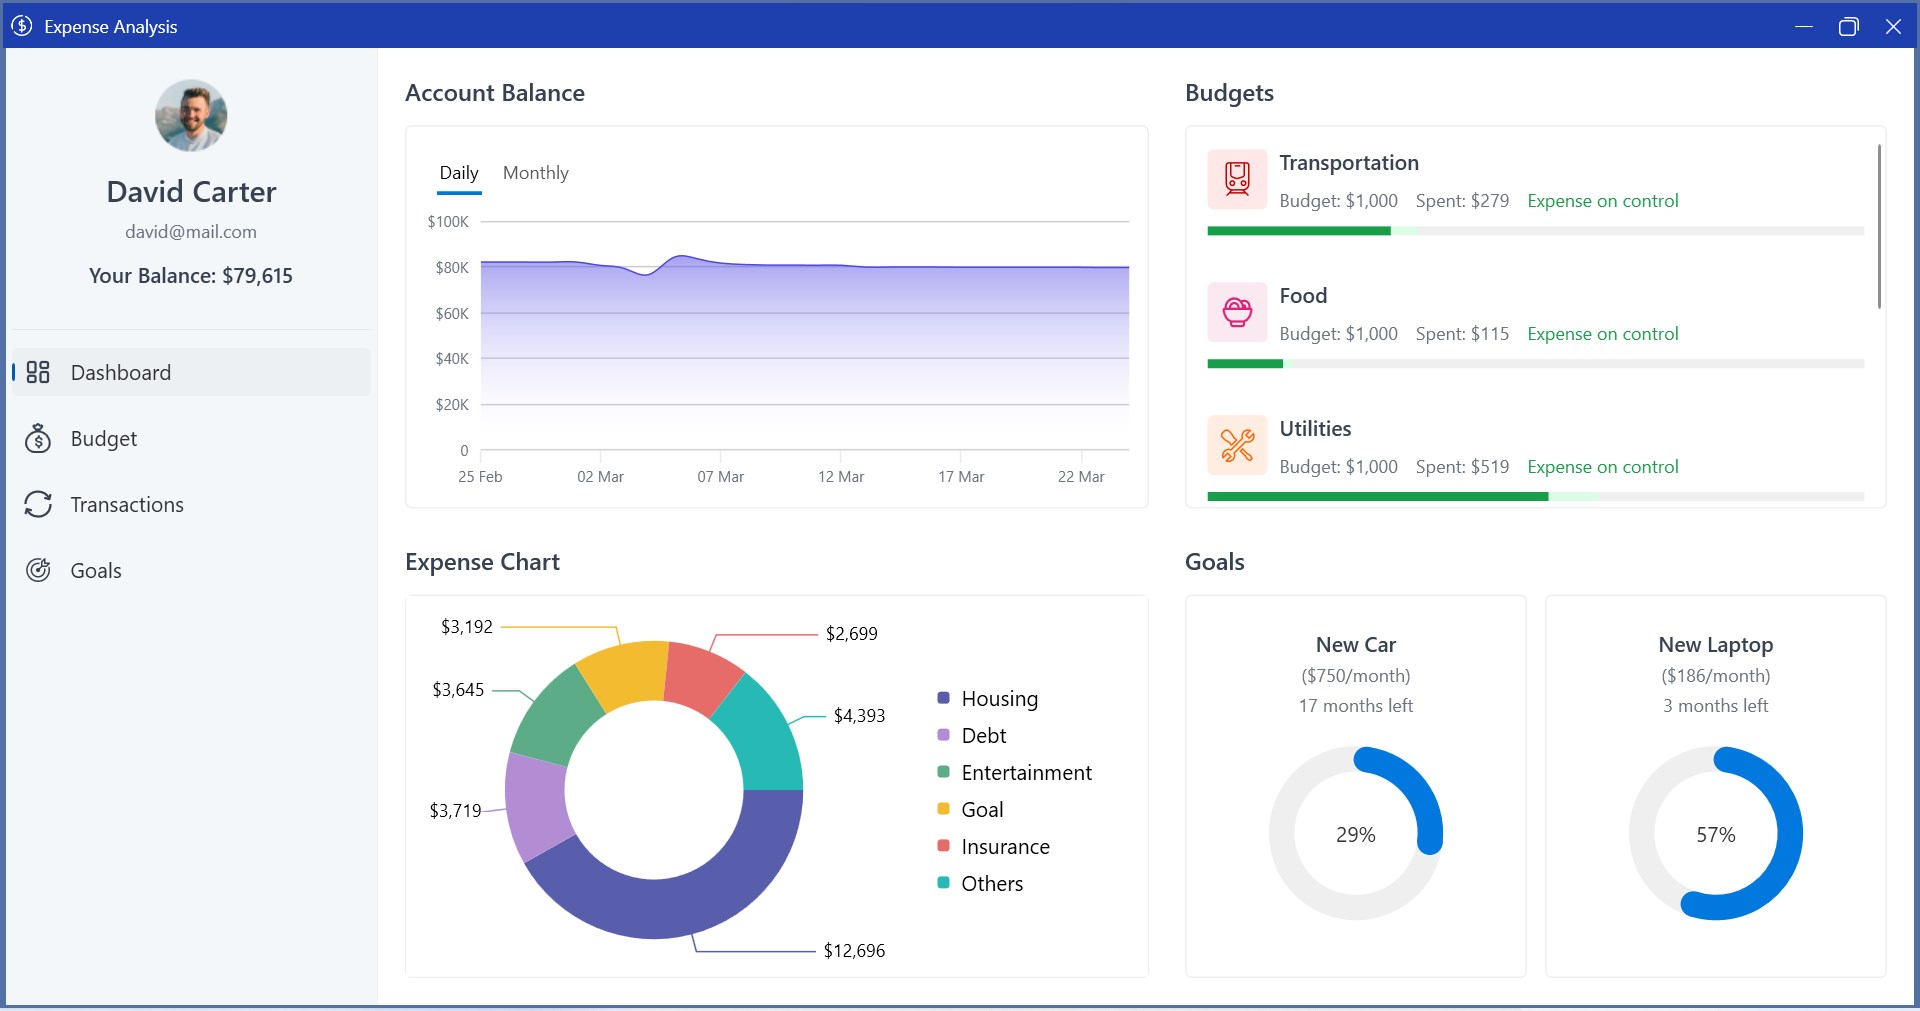The width and height of the screenshot is (1920, 1011).
Task: Click the $3,192 chart label
Action: [467, 626]
